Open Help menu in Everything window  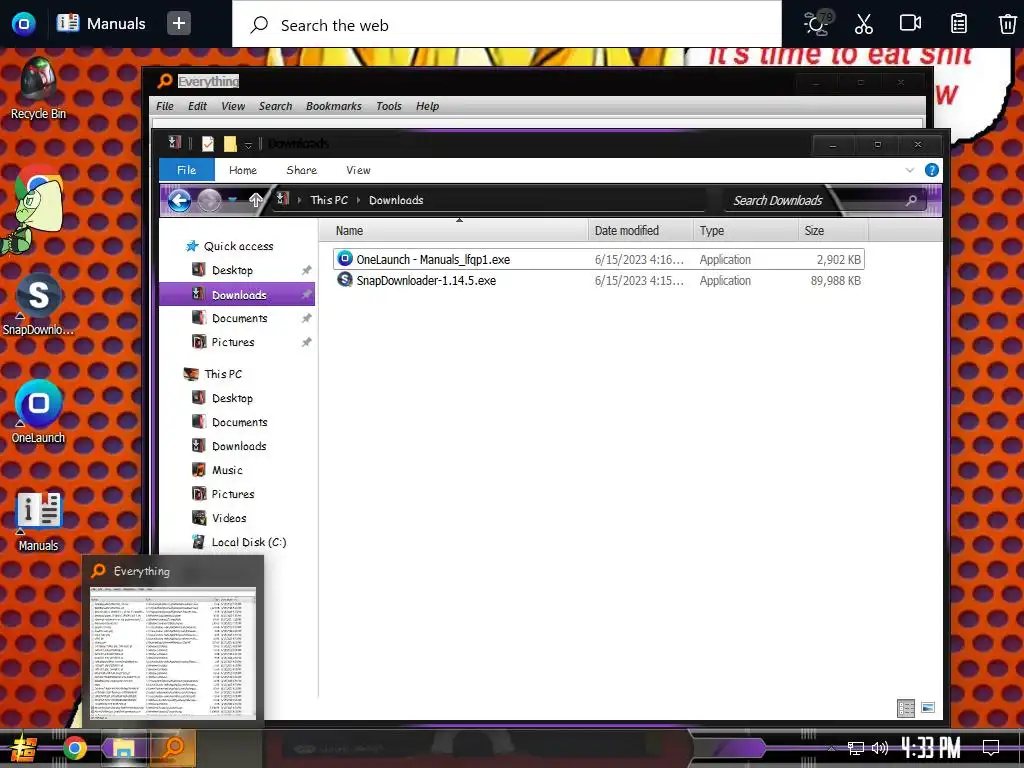pos(427,106)
